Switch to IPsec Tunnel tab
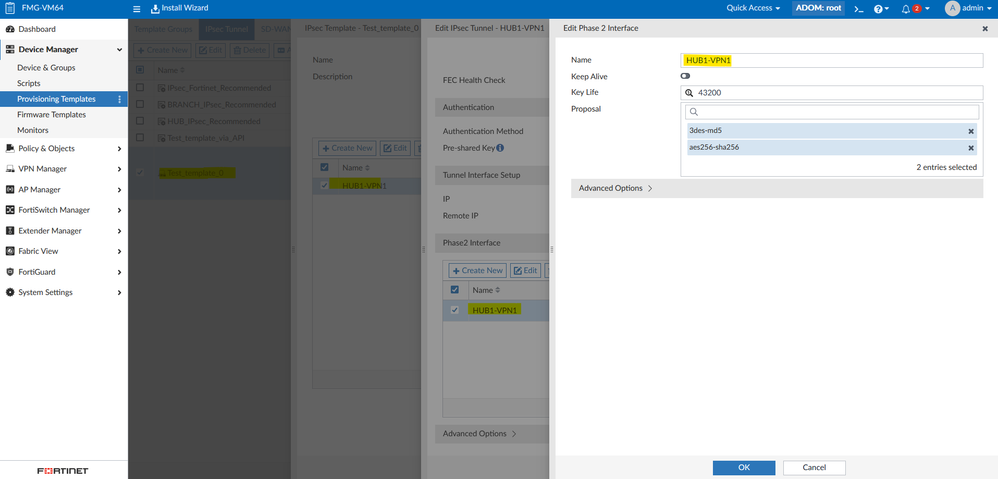Screen dimensions: 998x479 click(x=226, y=29)
